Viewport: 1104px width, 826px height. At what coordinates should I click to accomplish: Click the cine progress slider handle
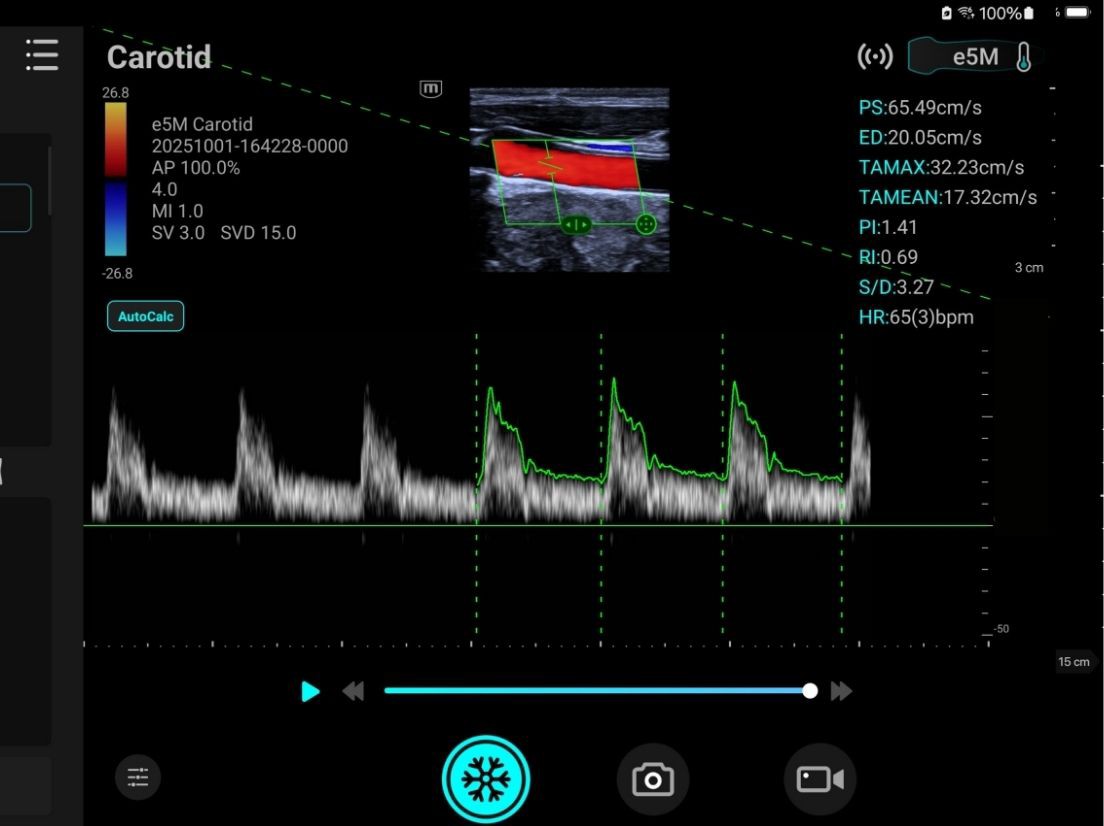810,691
